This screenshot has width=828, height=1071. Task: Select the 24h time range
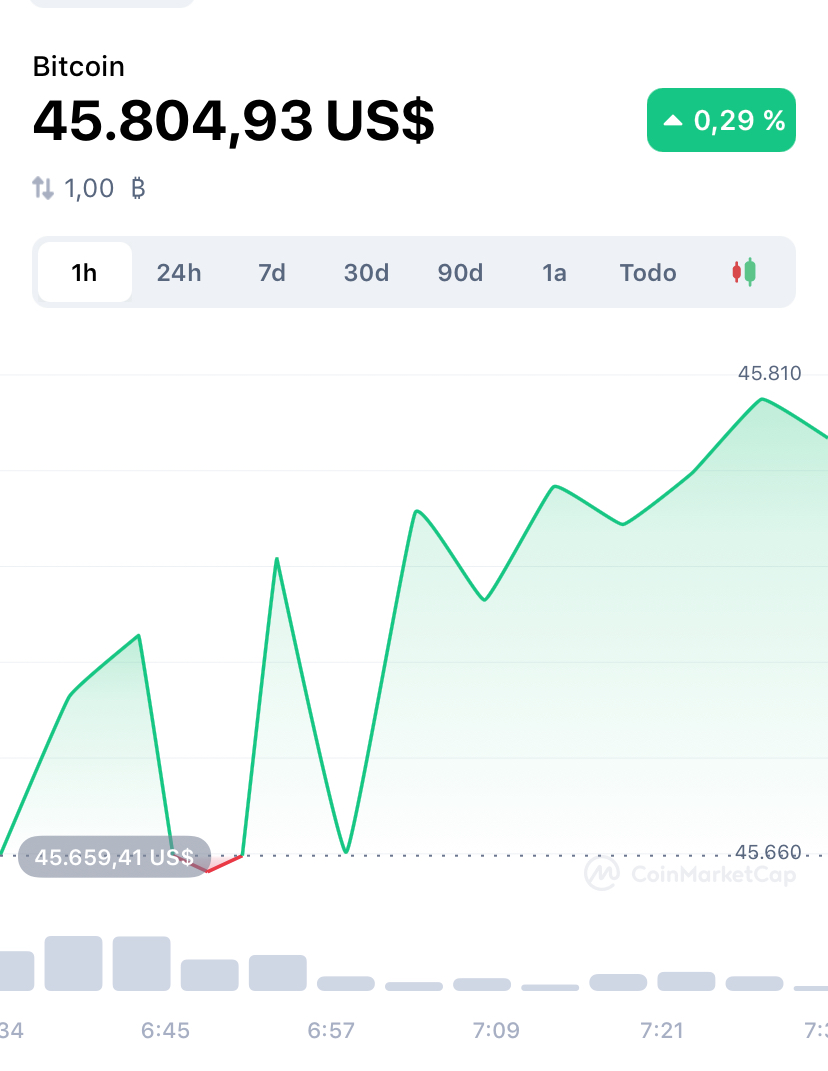[x=179, y=273]
